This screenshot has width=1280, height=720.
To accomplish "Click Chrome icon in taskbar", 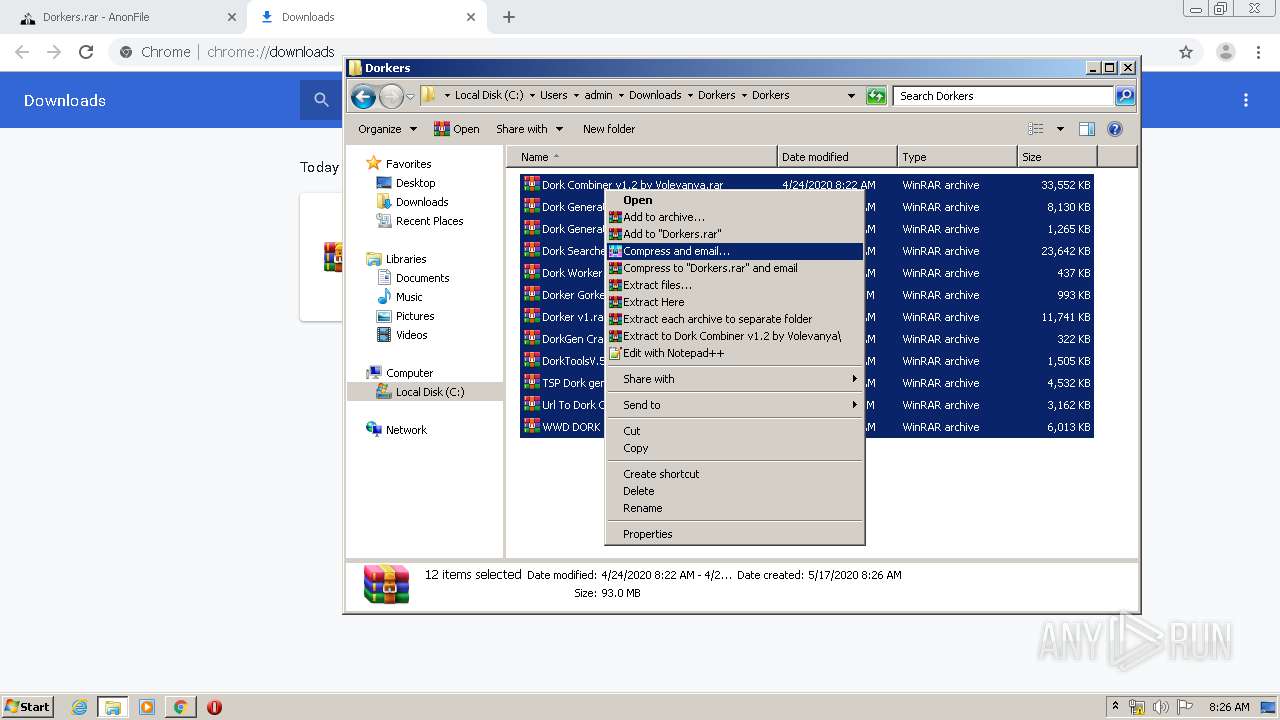I will [x=180, y=707].
